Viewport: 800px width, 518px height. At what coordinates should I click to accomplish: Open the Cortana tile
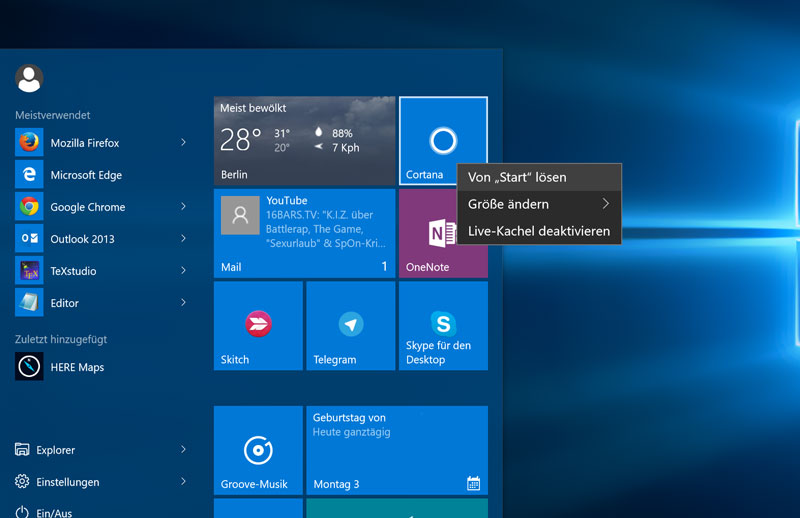coord(443,141)
